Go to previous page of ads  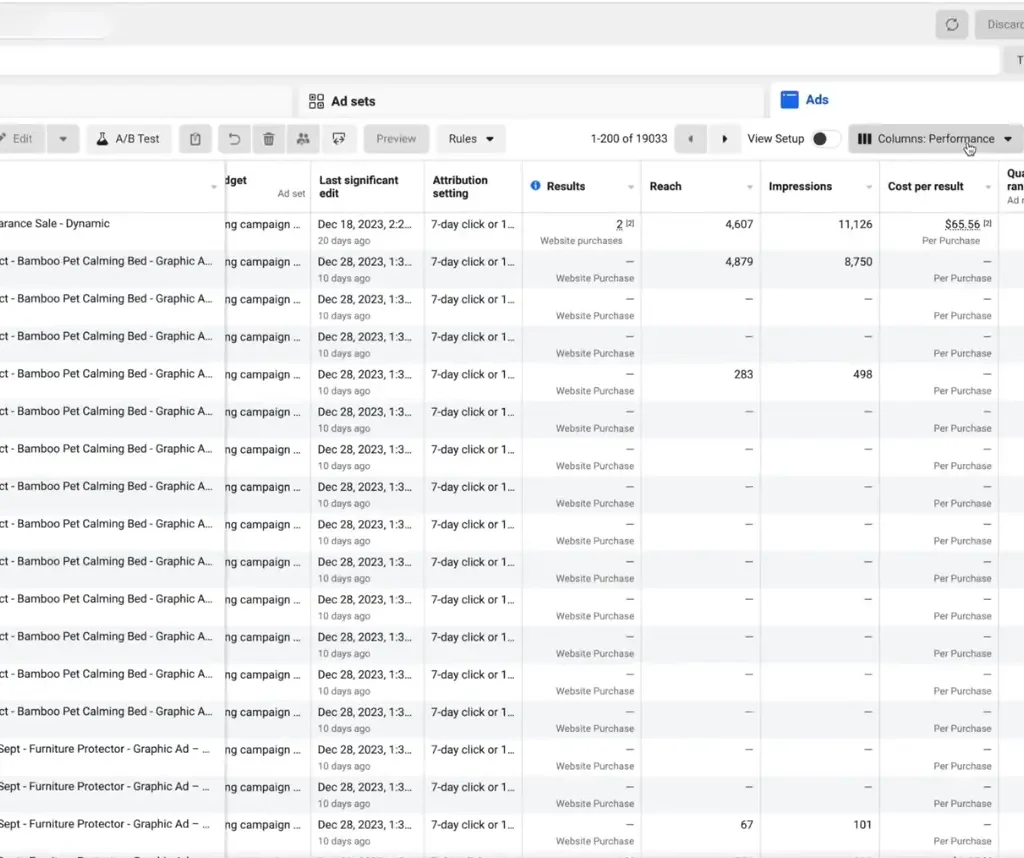pyautogui.click(x=690, y=139)
